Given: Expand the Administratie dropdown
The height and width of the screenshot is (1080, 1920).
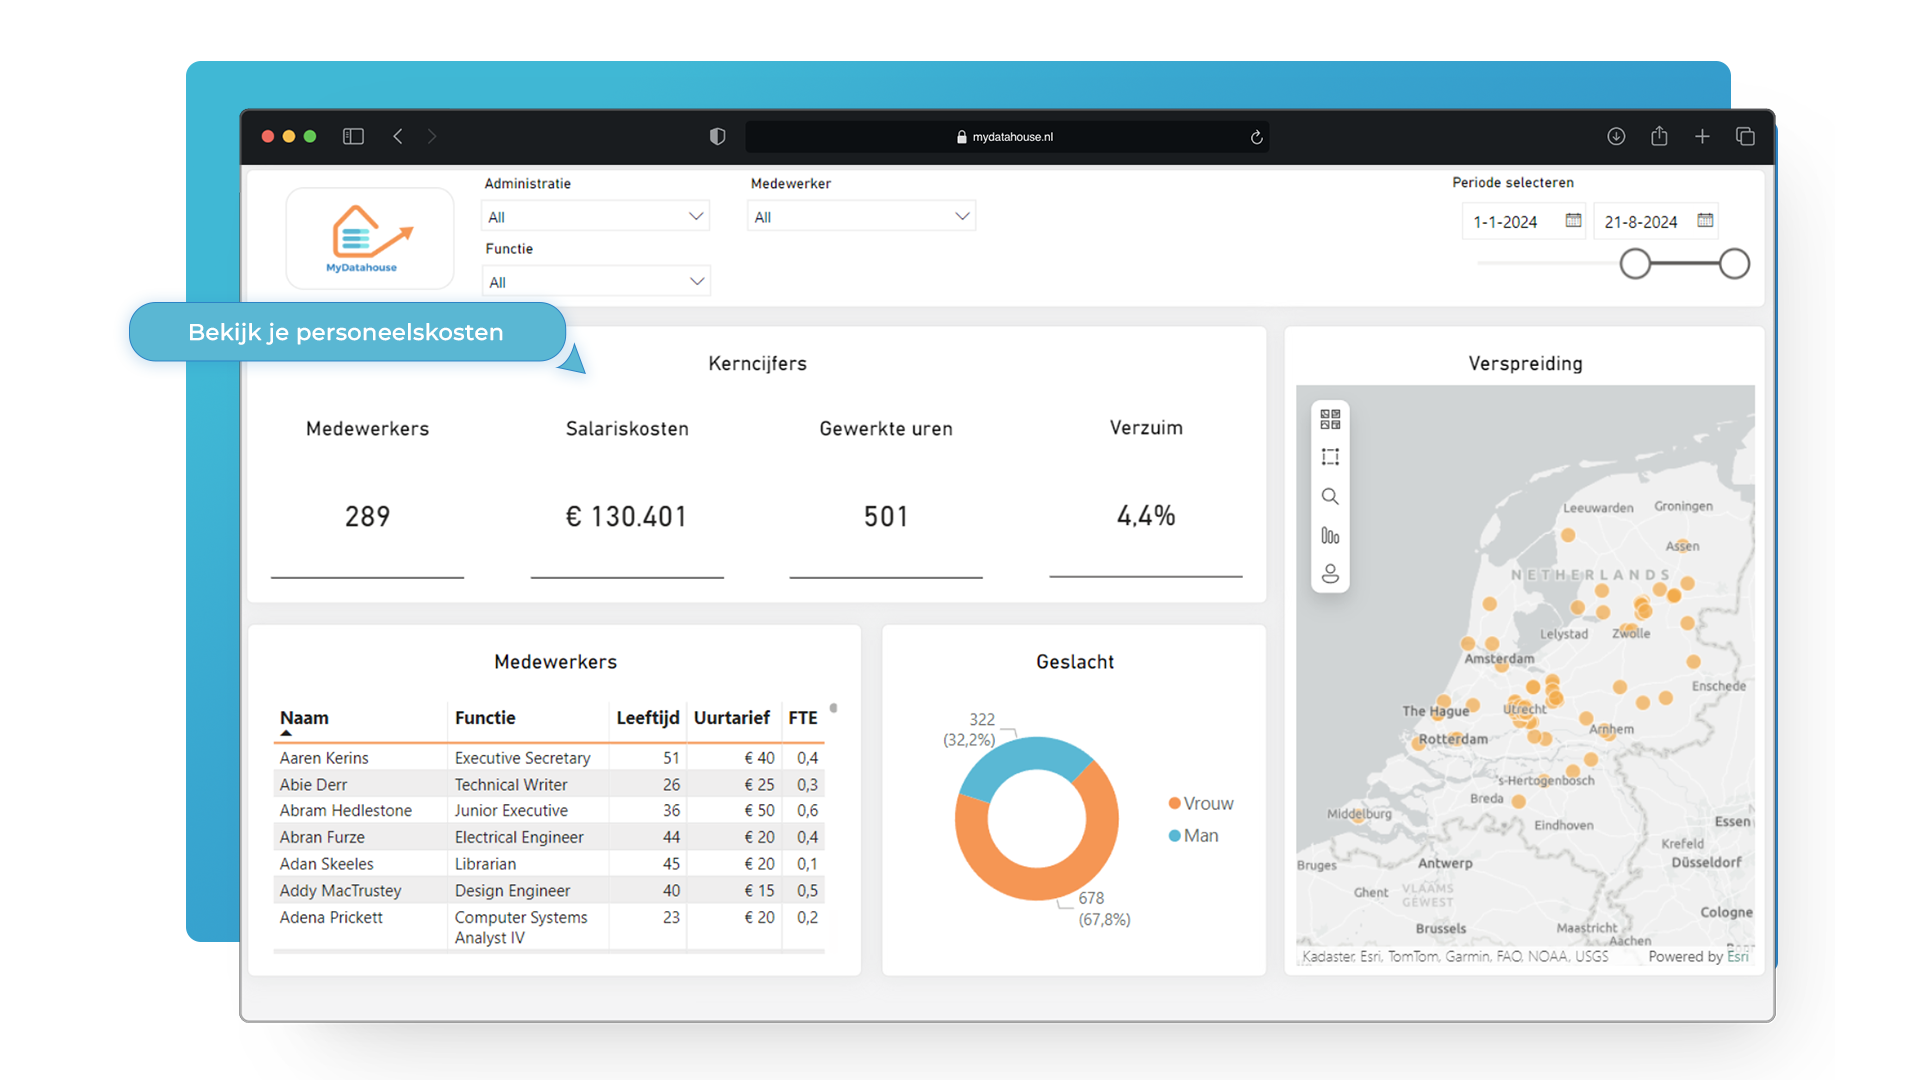Looking at the screenshot, I should coord(696,216).
